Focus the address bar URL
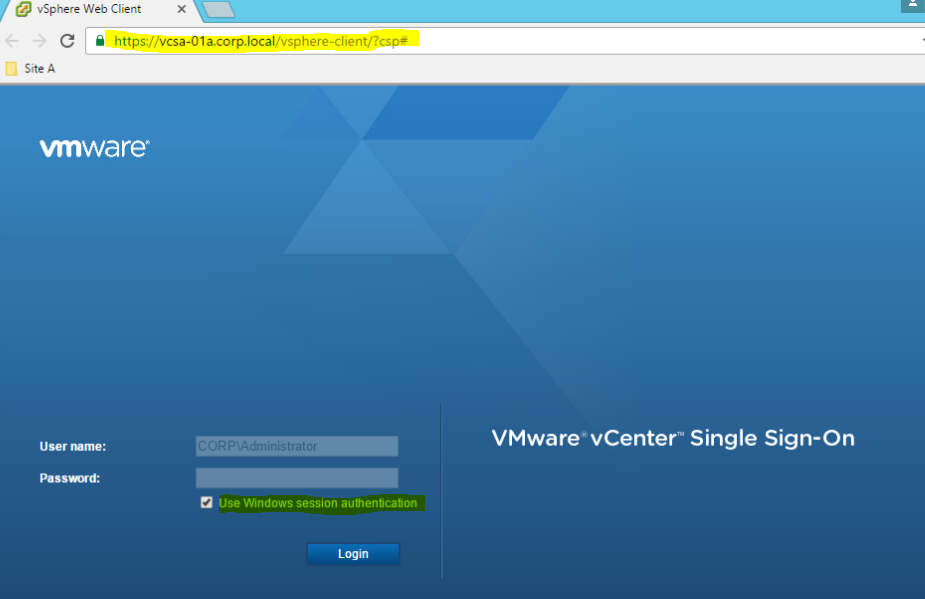 pyautogui.click(x=261, y=41)
